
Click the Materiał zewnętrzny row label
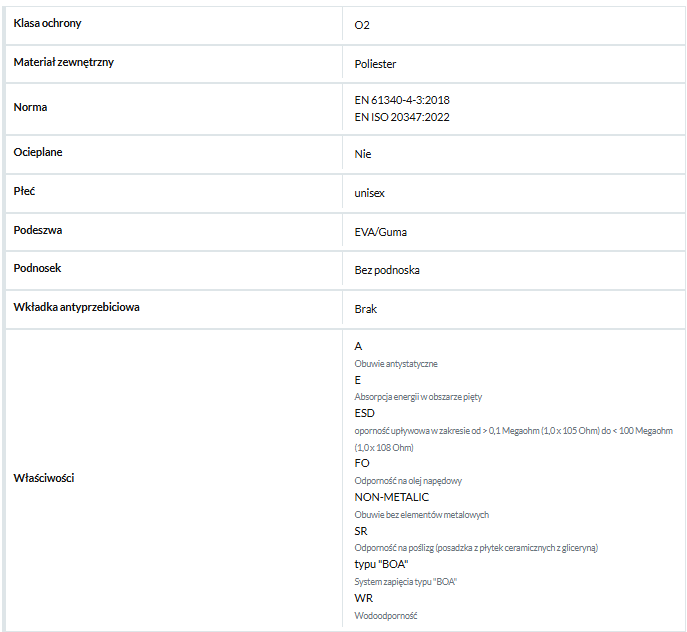coord(64,62)
